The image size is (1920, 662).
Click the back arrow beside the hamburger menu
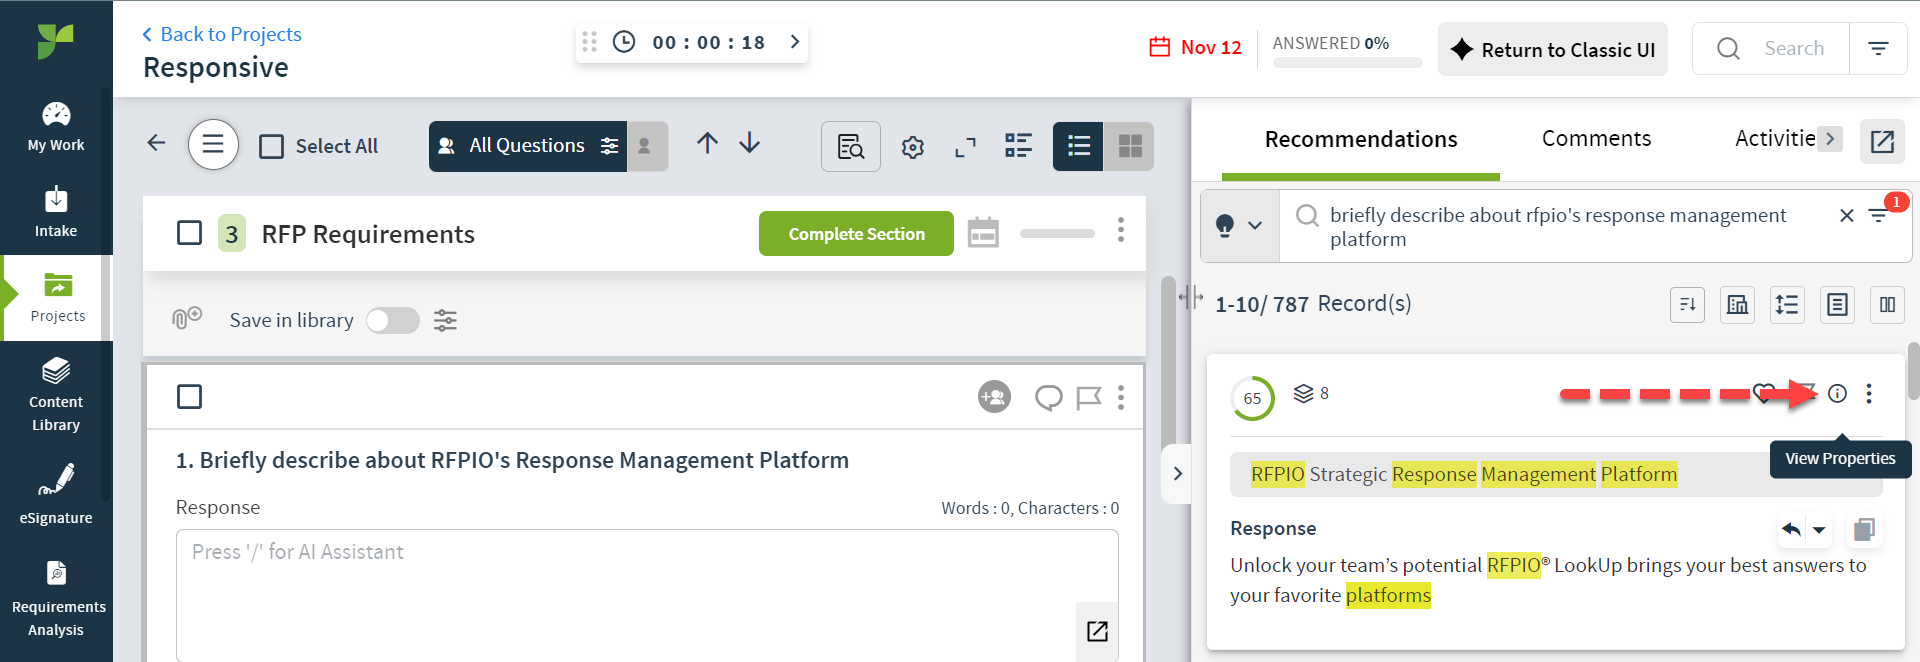point(156,143)
